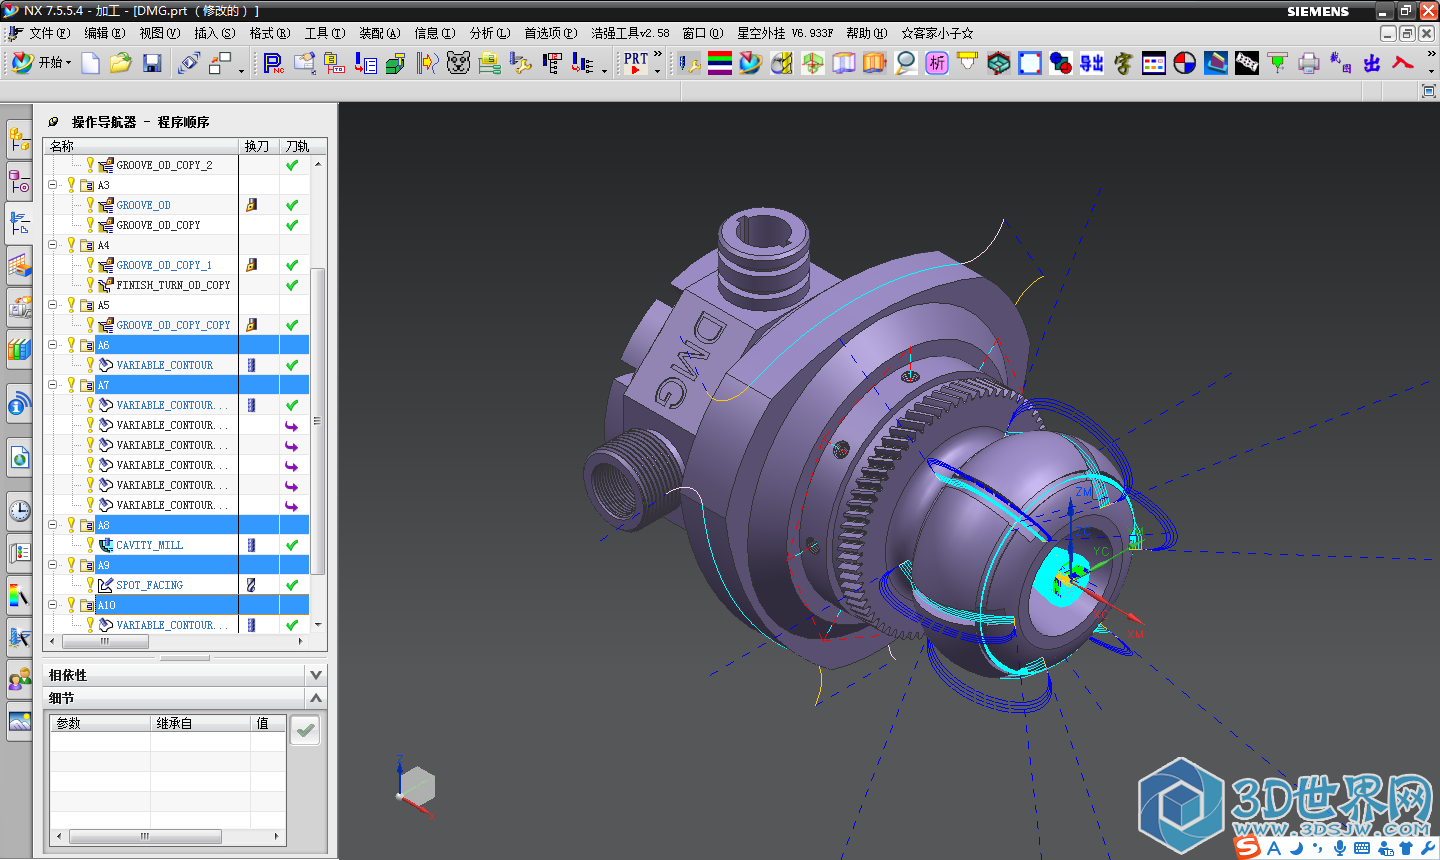The width and height of the screenshot is (1440, 860).
Task: Click the 换刀 column header
Action: coord(258,146)
